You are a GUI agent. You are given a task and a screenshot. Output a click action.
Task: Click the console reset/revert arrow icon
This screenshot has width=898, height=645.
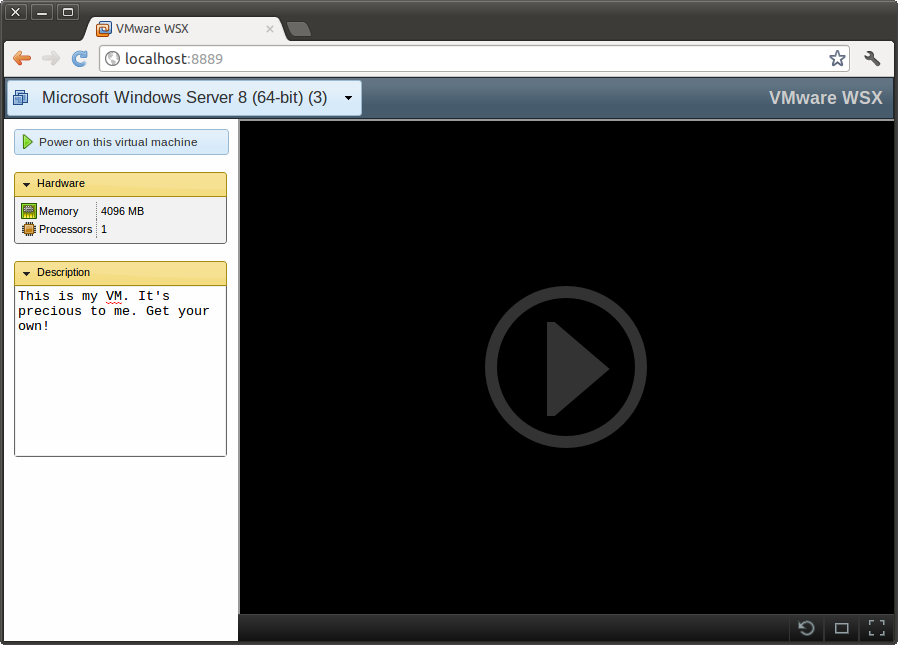[806, 628]
